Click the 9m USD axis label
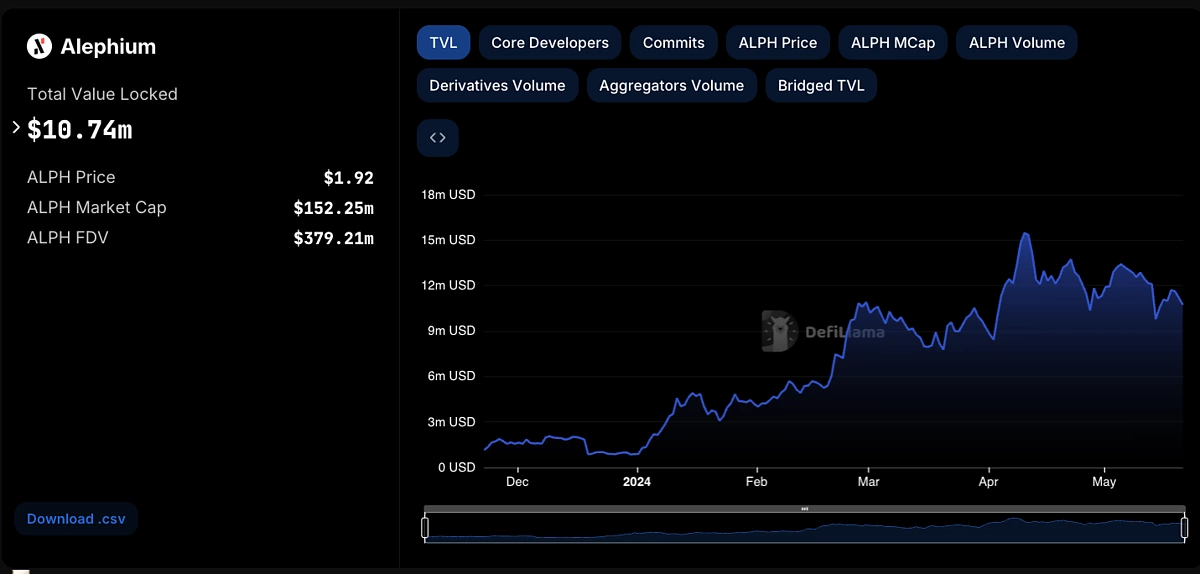The image size is (1200, 574). [x=451, y=330]
